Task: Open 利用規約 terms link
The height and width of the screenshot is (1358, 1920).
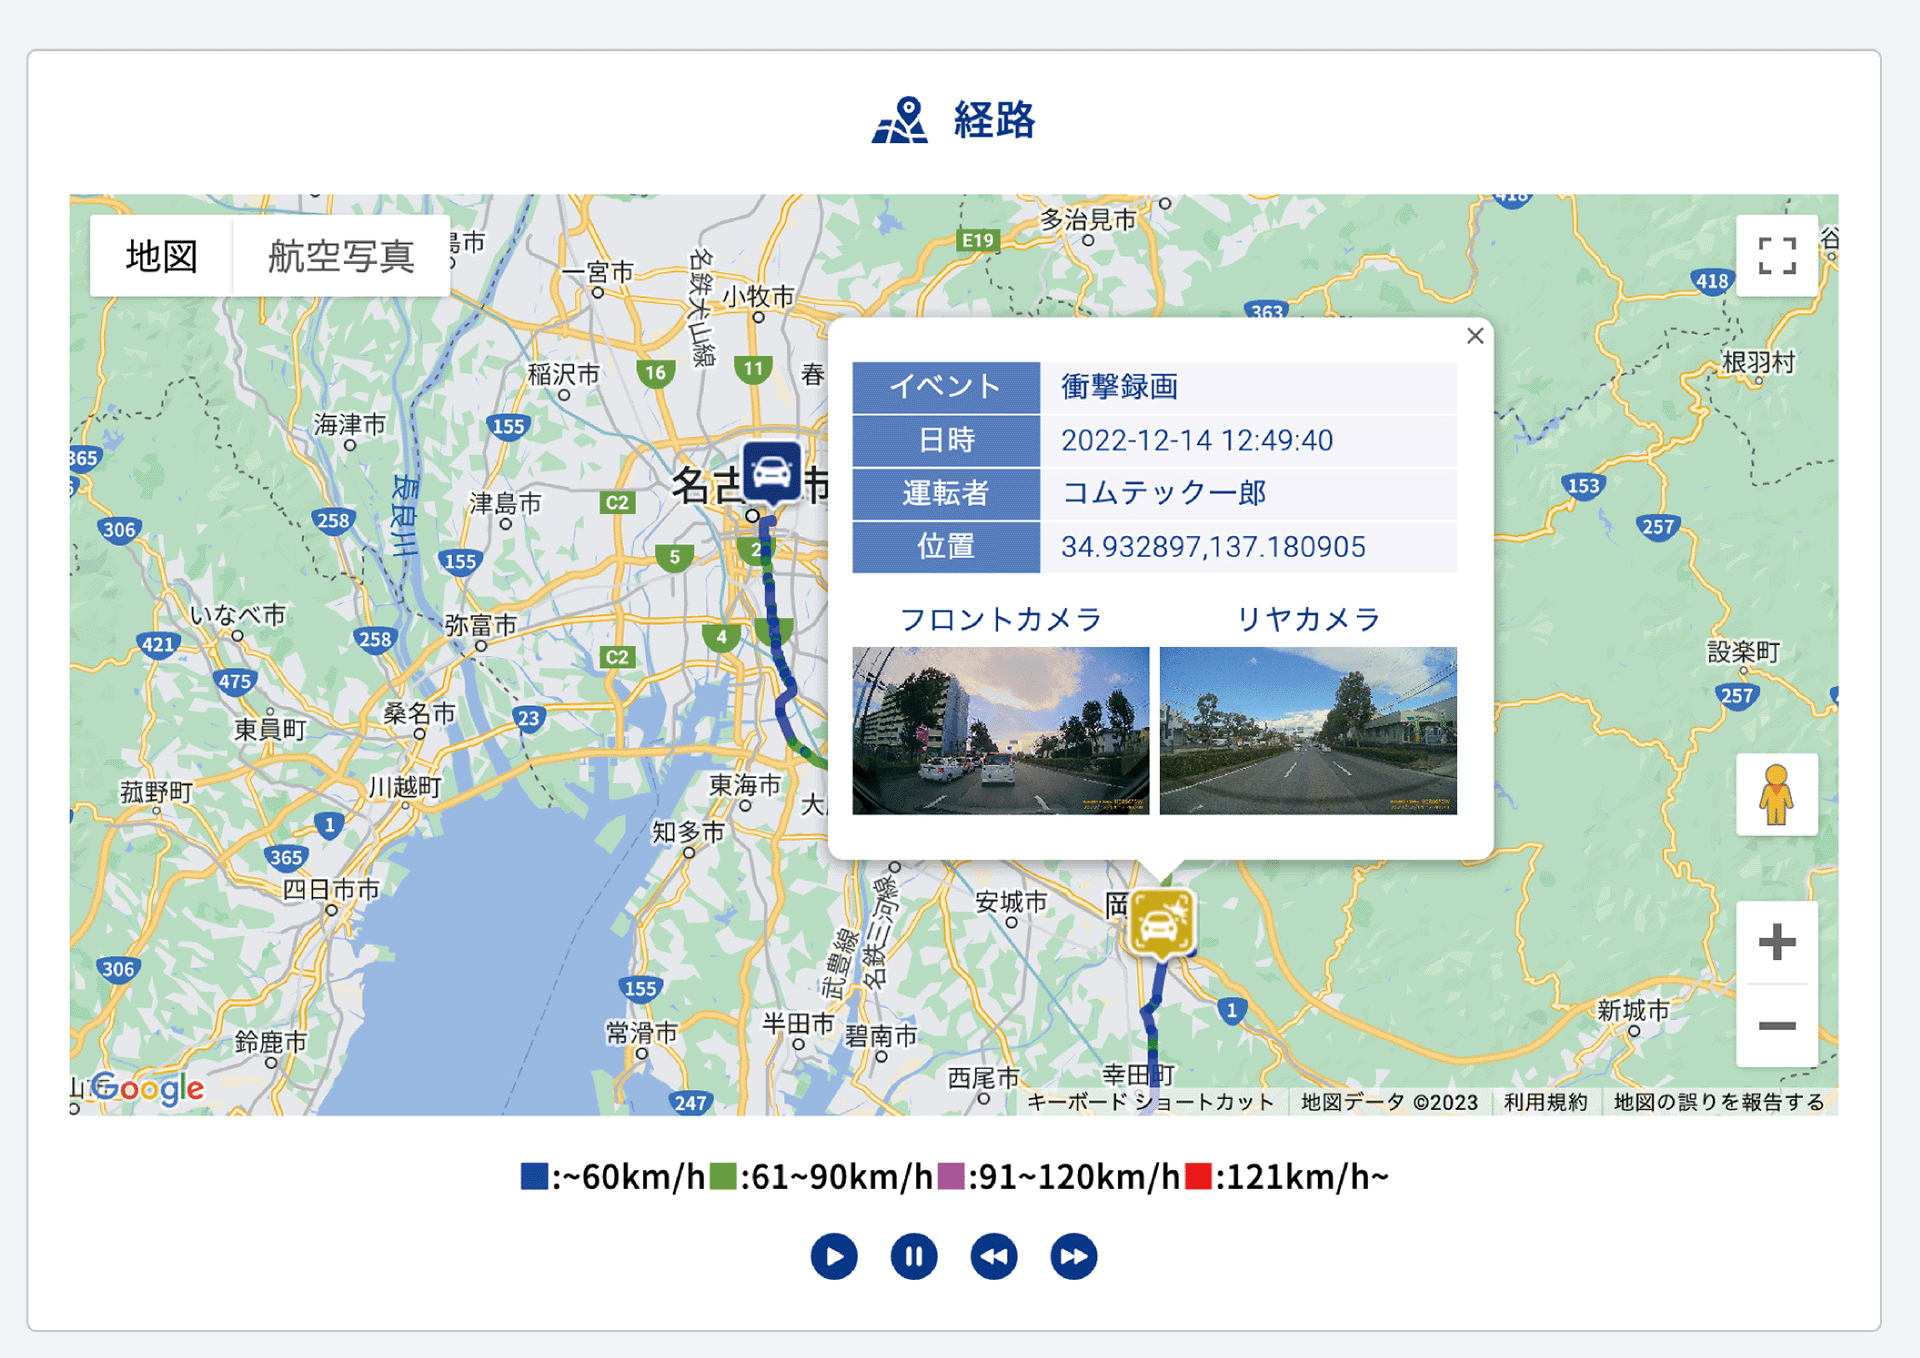Action: pyautogui.click(x=1546, y=1102)
